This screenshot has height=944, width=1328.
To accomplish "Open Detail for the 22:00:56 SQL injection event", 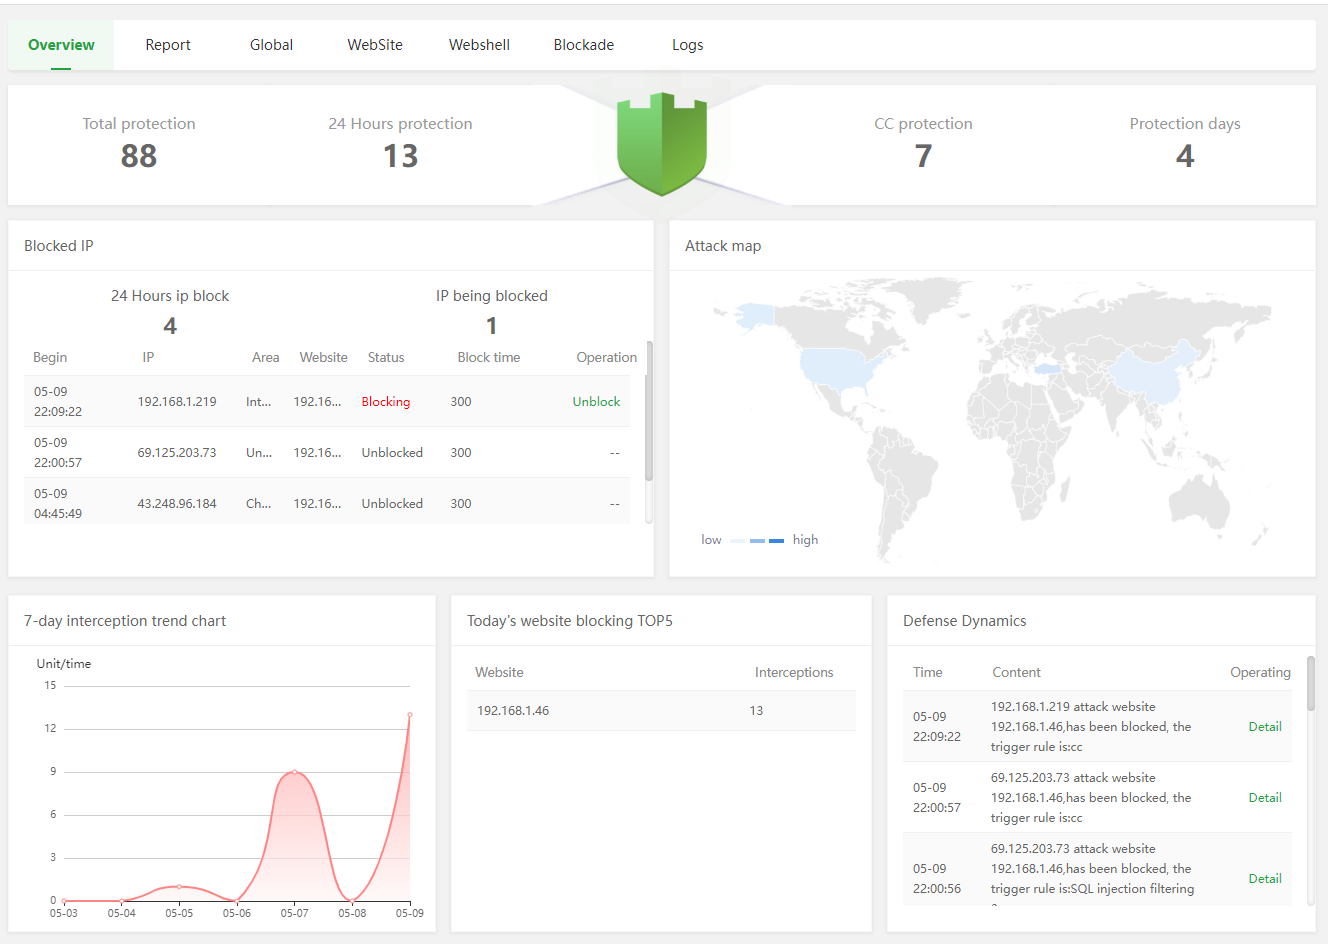I will point(1264,879).
